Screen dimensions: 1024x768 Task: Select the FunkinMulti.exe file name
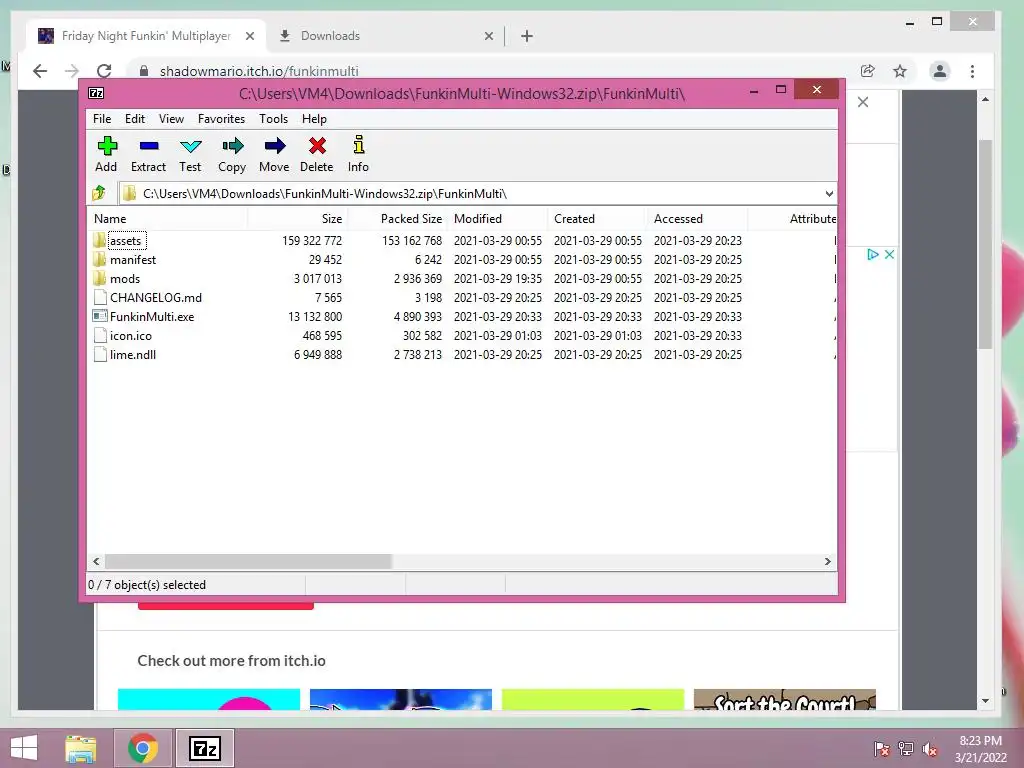(152, 317)
